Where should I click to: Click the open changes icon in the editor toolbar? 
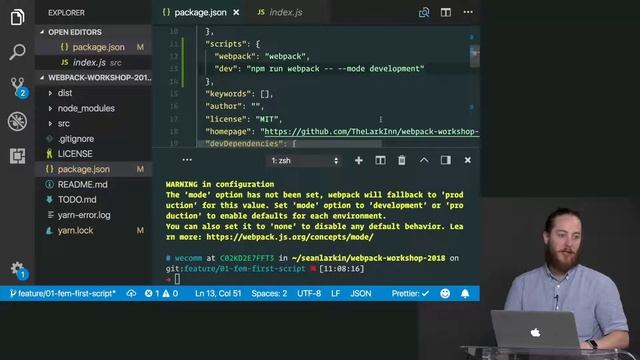click(424, 13)
